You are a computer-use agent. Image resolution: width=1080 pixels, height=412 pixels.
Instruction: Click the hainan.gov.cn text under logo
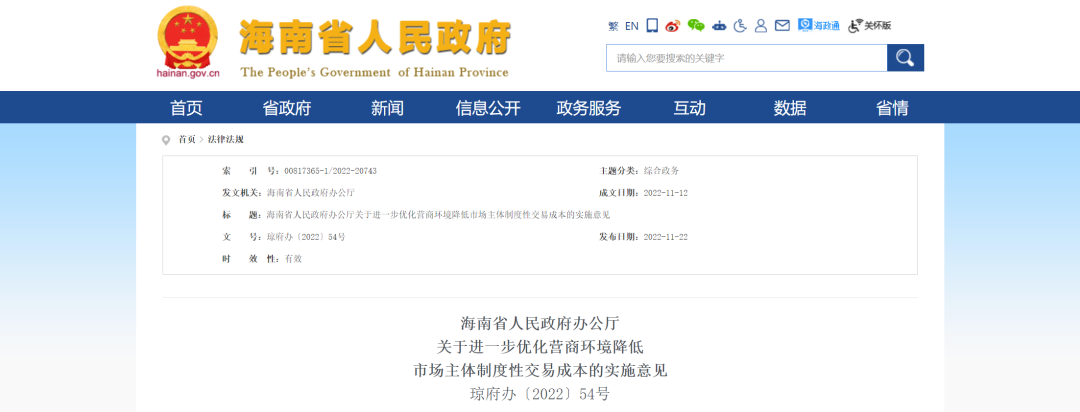188,73
